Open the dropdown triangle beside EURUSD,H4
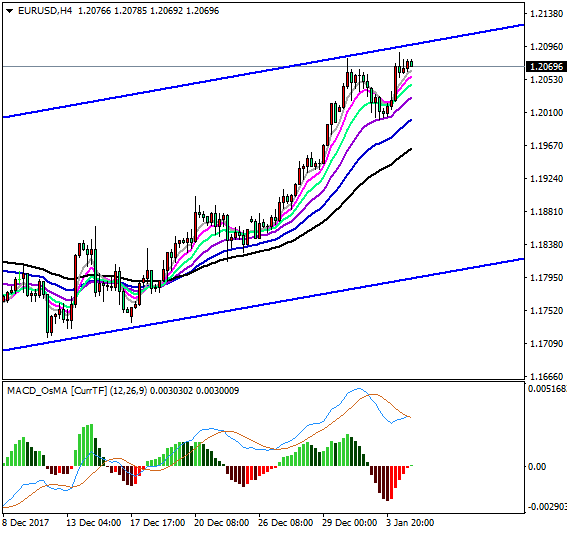 click(9, 11)
